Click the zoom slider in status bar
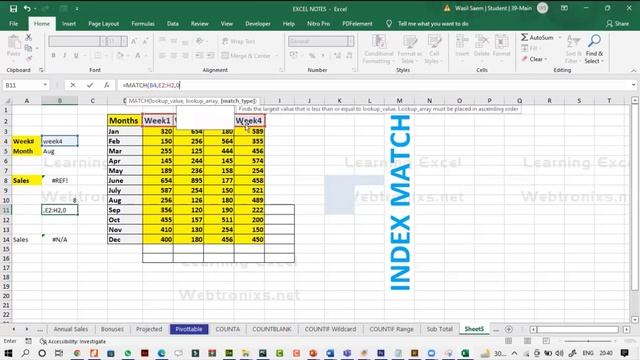 [x=588, y=341]
